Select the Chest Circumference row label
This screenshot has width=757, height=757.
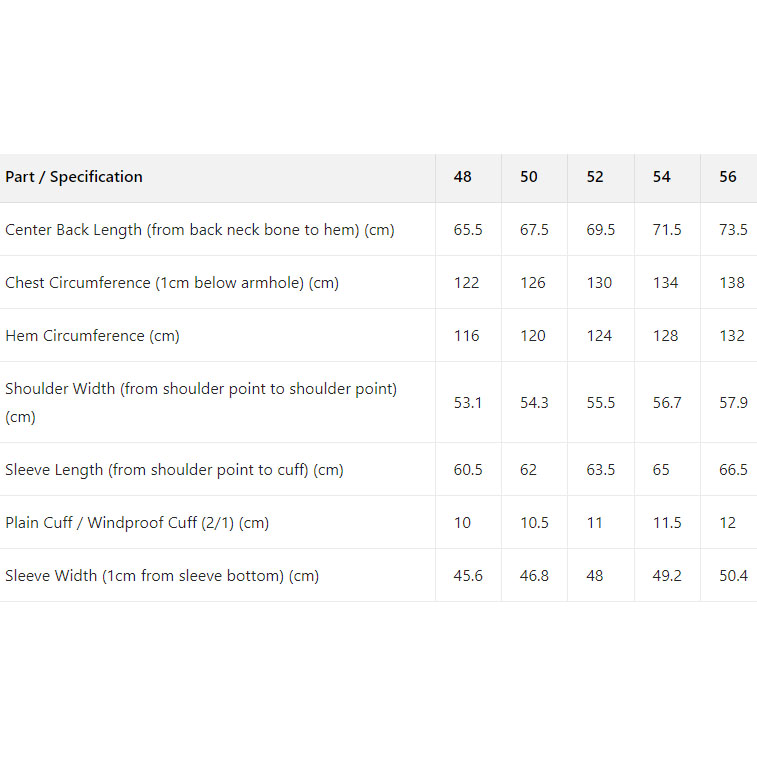pos(172,283)
